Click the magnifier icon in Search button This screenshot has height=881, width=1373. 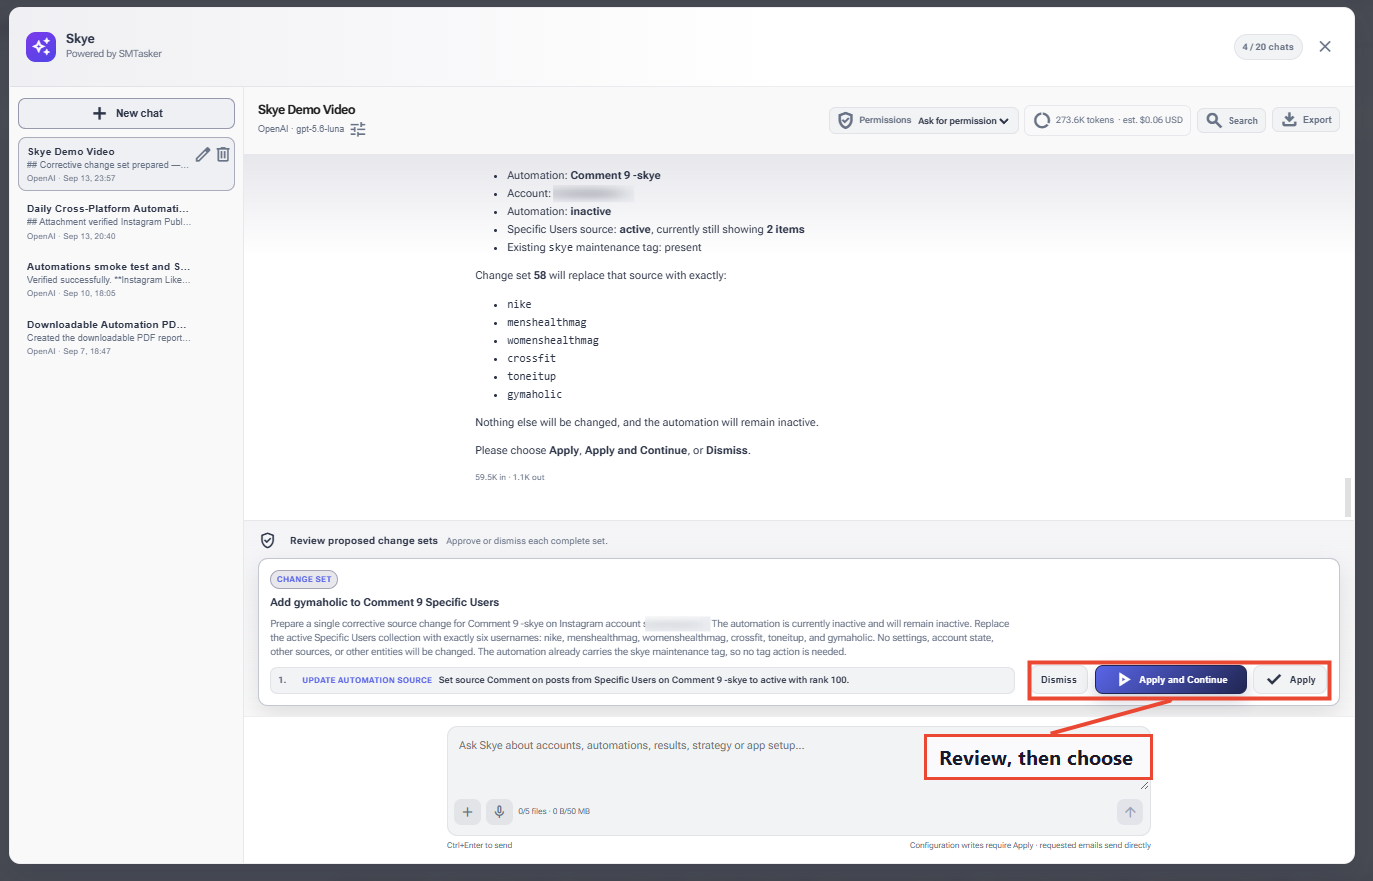[x=1214, y=120]
